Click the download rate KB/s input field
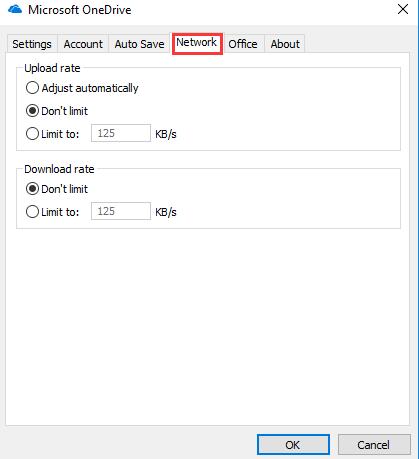Viewport: 419px width, 459px height. pos(121,211)
